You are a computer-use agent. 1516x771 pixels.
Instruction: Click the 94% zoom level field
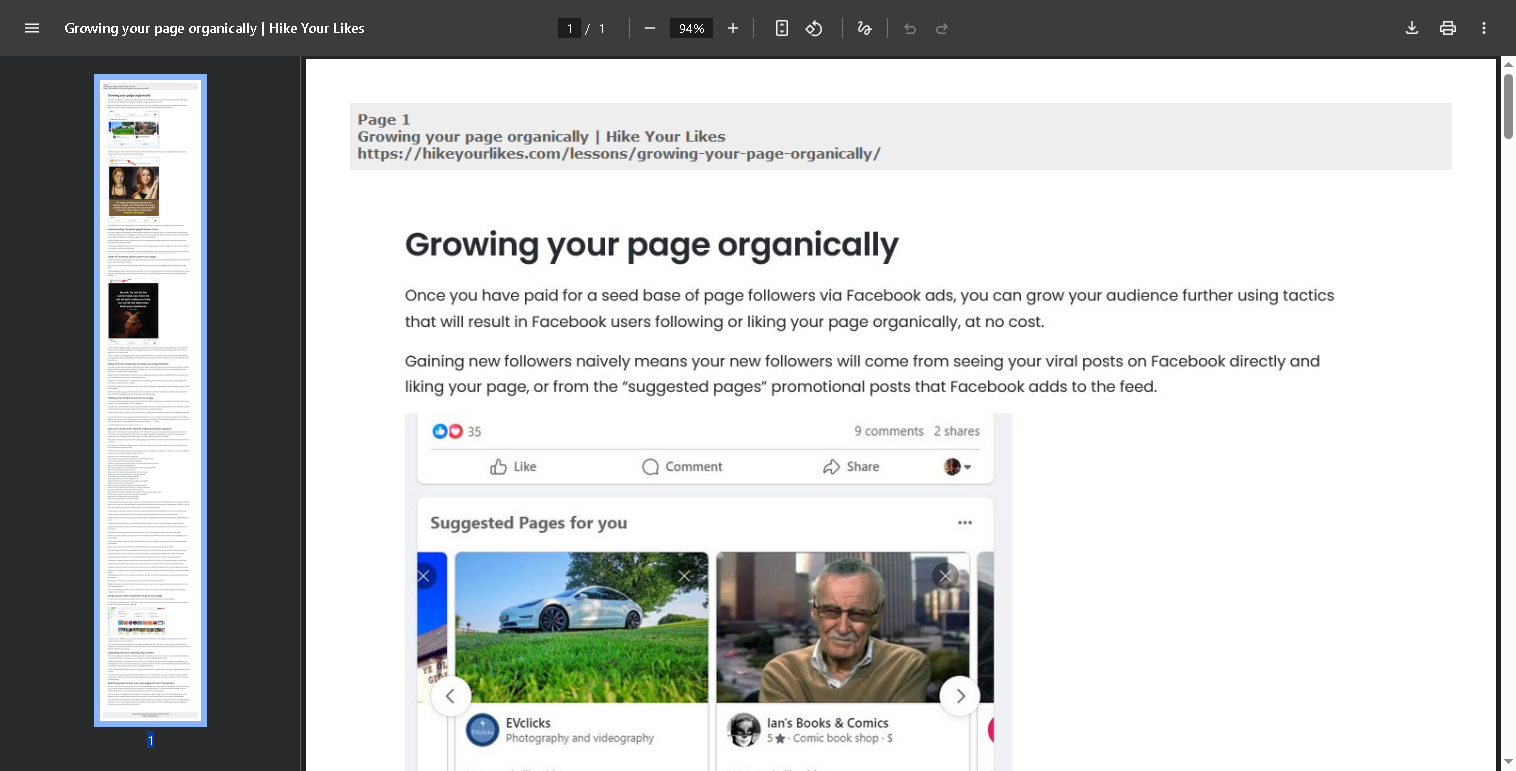pyautogui.click(x=691, y=28)
